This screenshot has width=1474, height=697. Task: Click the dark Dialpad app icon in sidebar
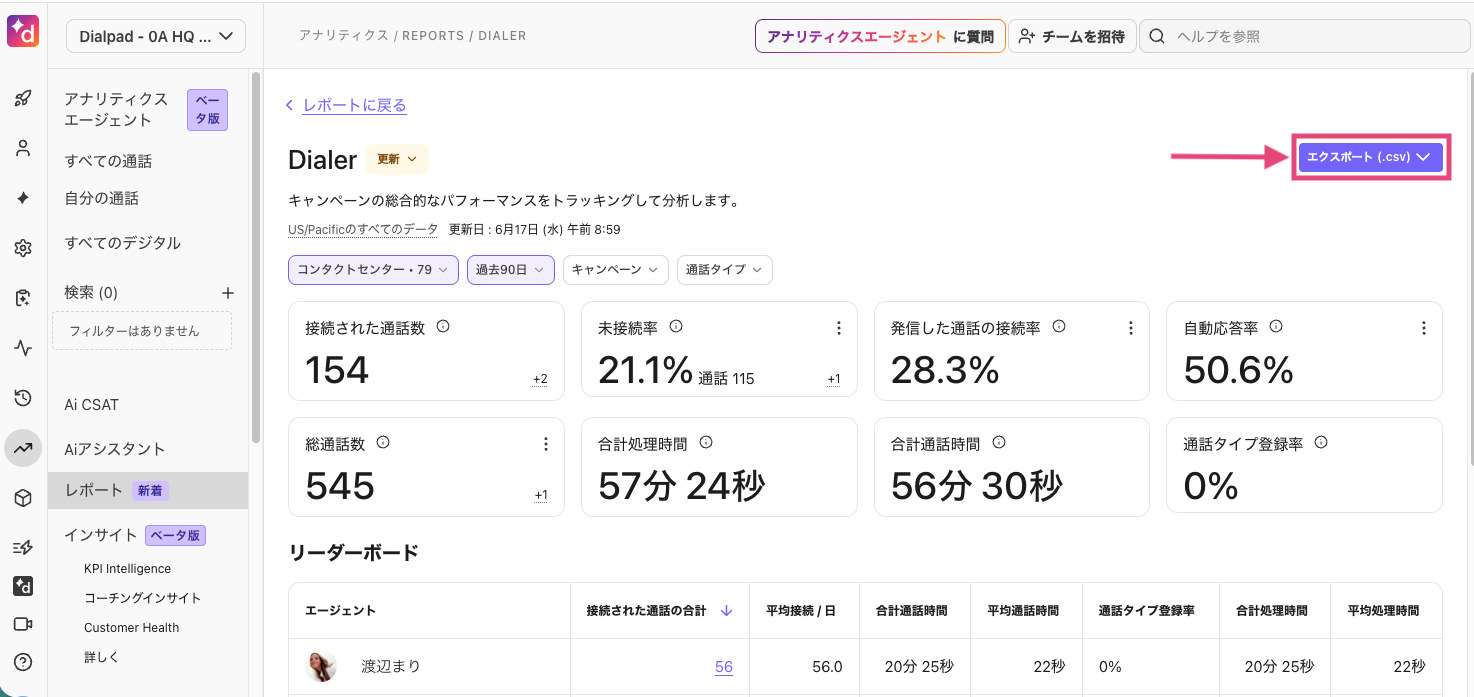(x=23, y=586)
